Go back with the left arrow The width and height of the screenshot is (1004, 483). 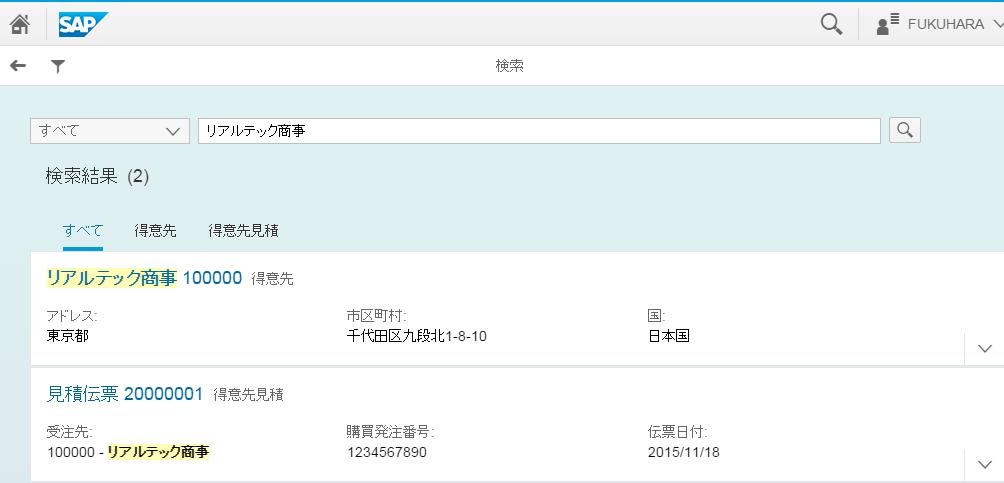pyautogui.click(x=18, y=66)
